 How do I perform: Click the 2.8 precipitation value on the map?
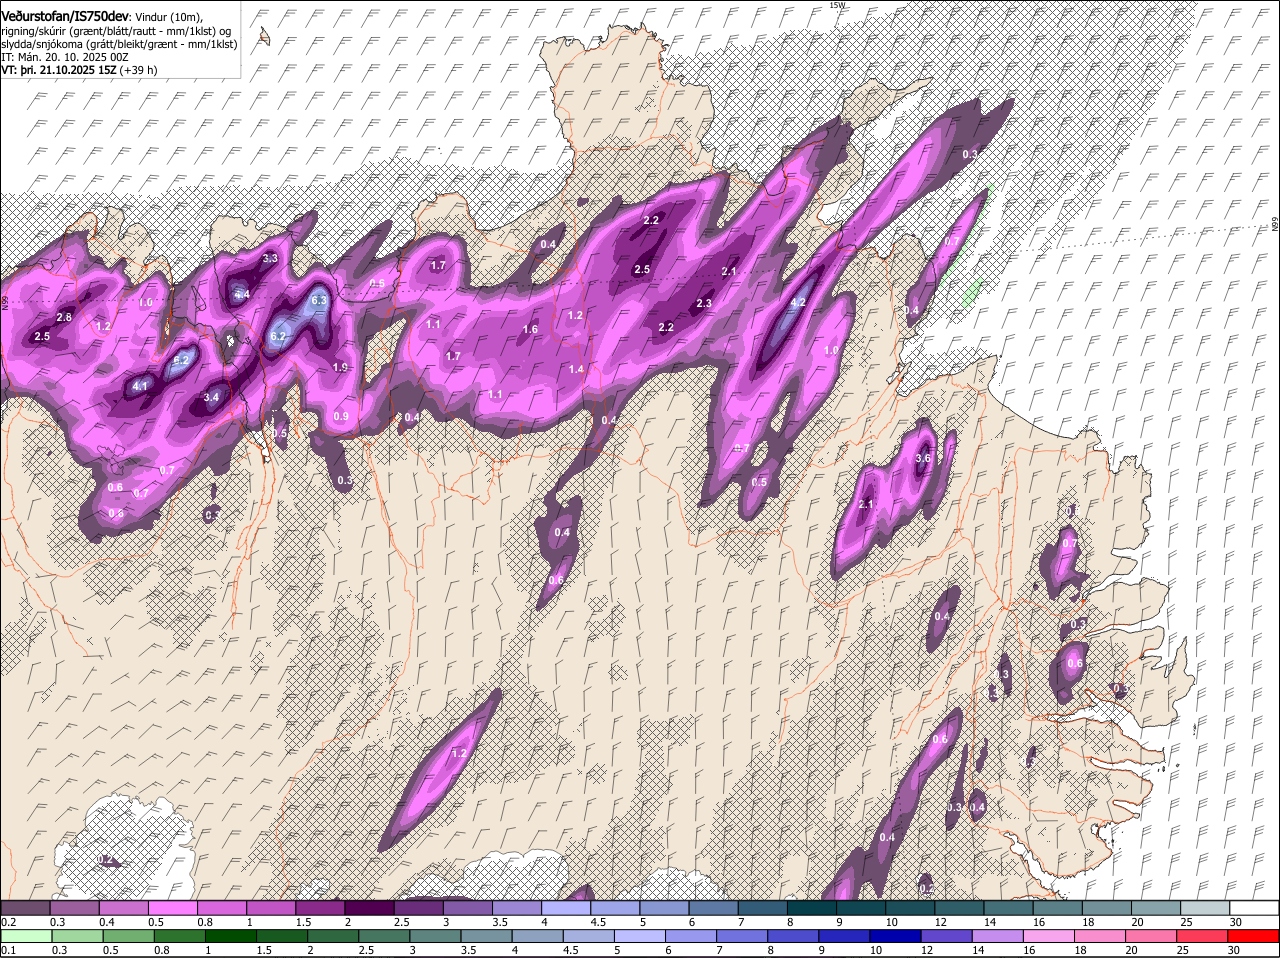[64, 317]
